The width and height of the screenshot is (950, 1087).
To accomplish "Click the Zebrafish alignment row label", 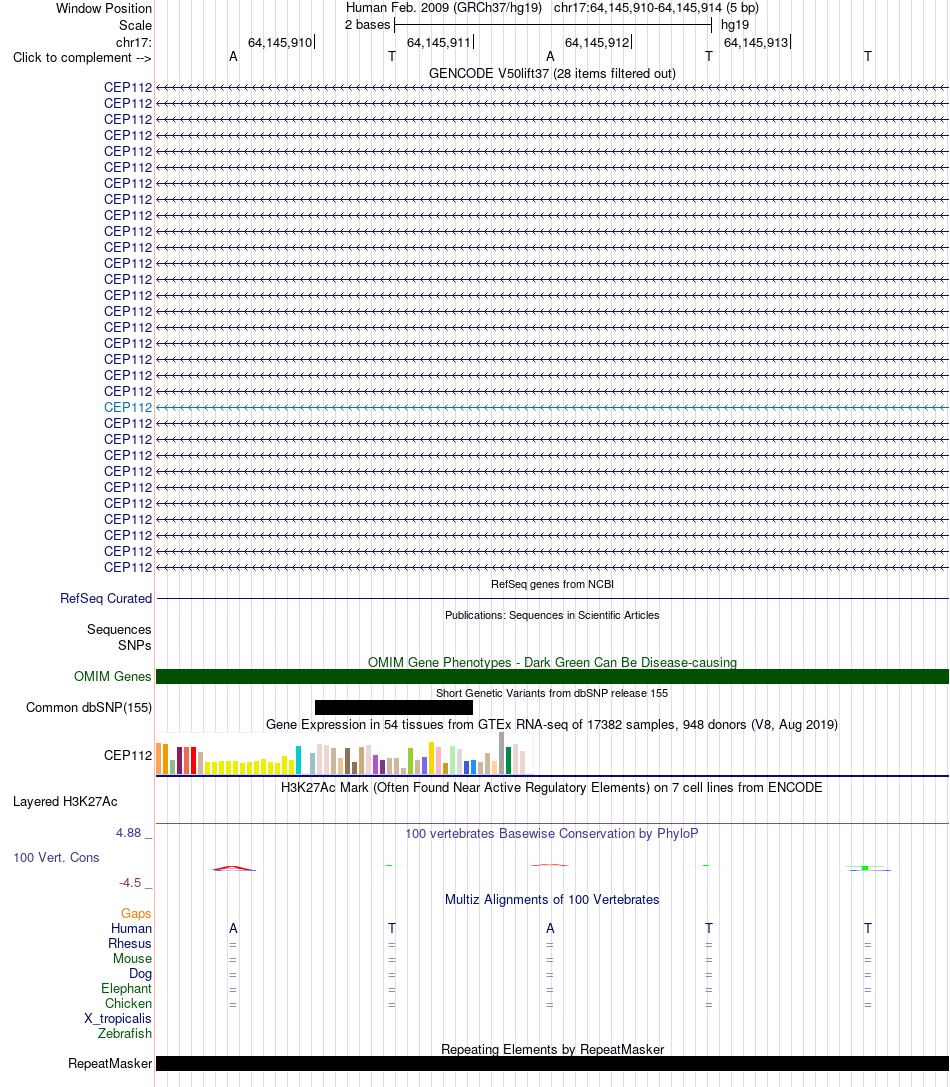I will point(125,1034).
